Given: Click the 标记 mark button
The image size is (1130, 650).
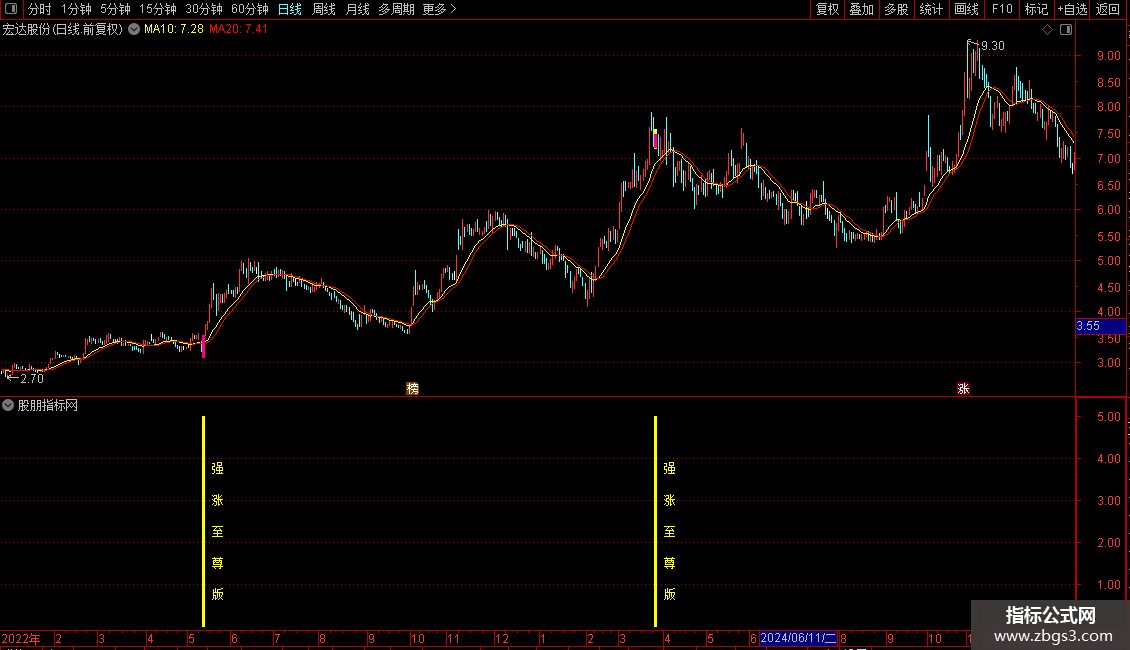Looking at the screenshot, I should click(1036, 9).
